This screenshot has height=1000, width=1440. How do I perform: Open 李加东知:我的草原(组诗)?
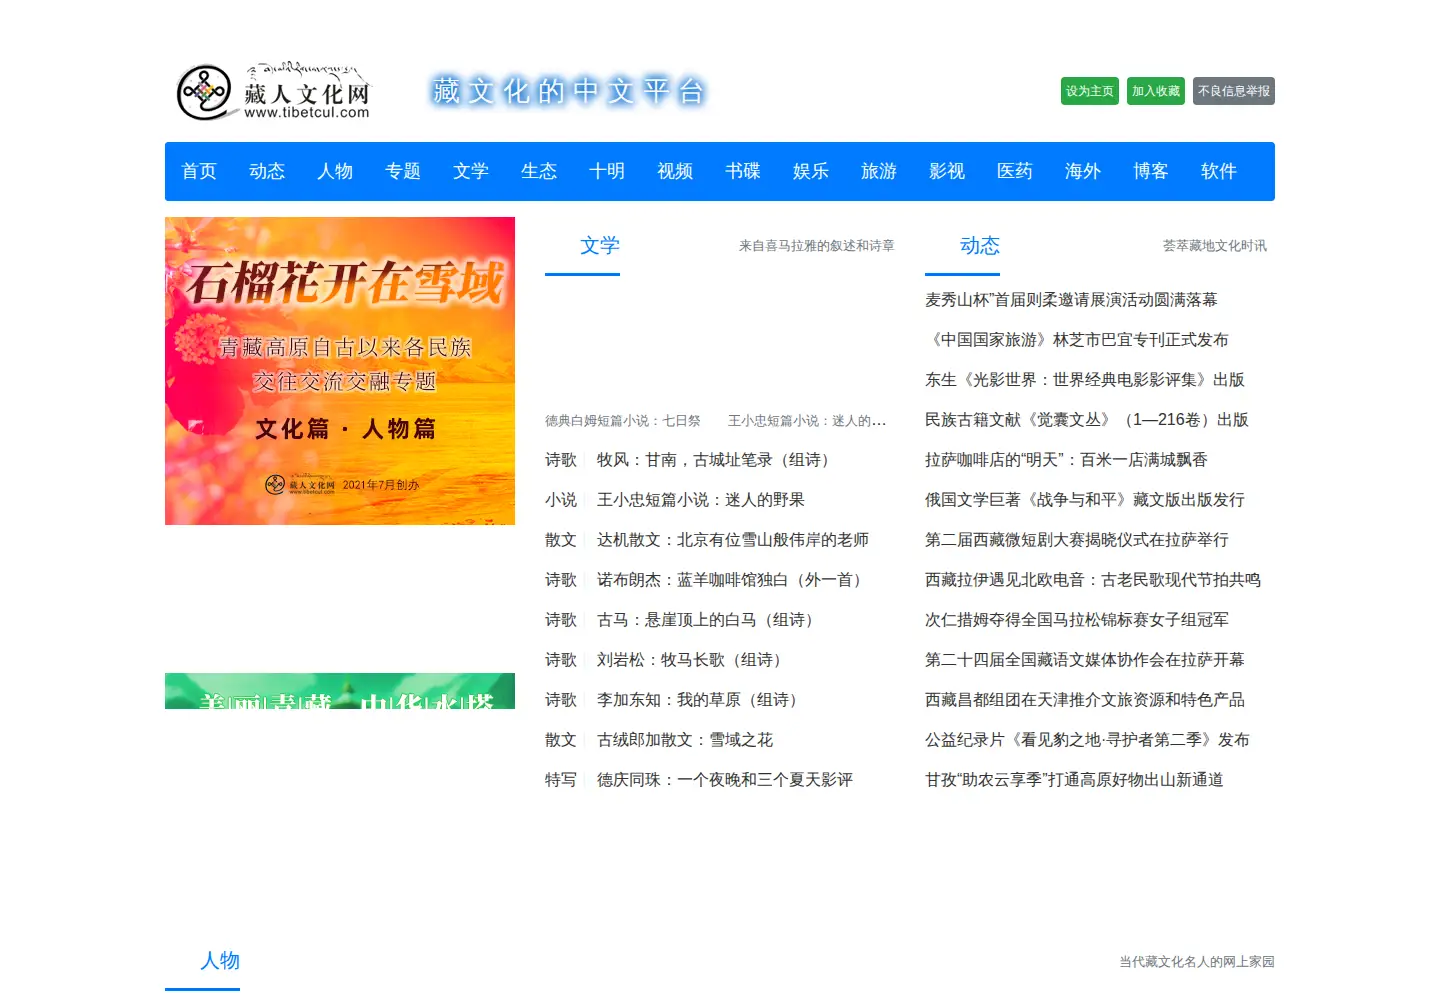[700, 700]
